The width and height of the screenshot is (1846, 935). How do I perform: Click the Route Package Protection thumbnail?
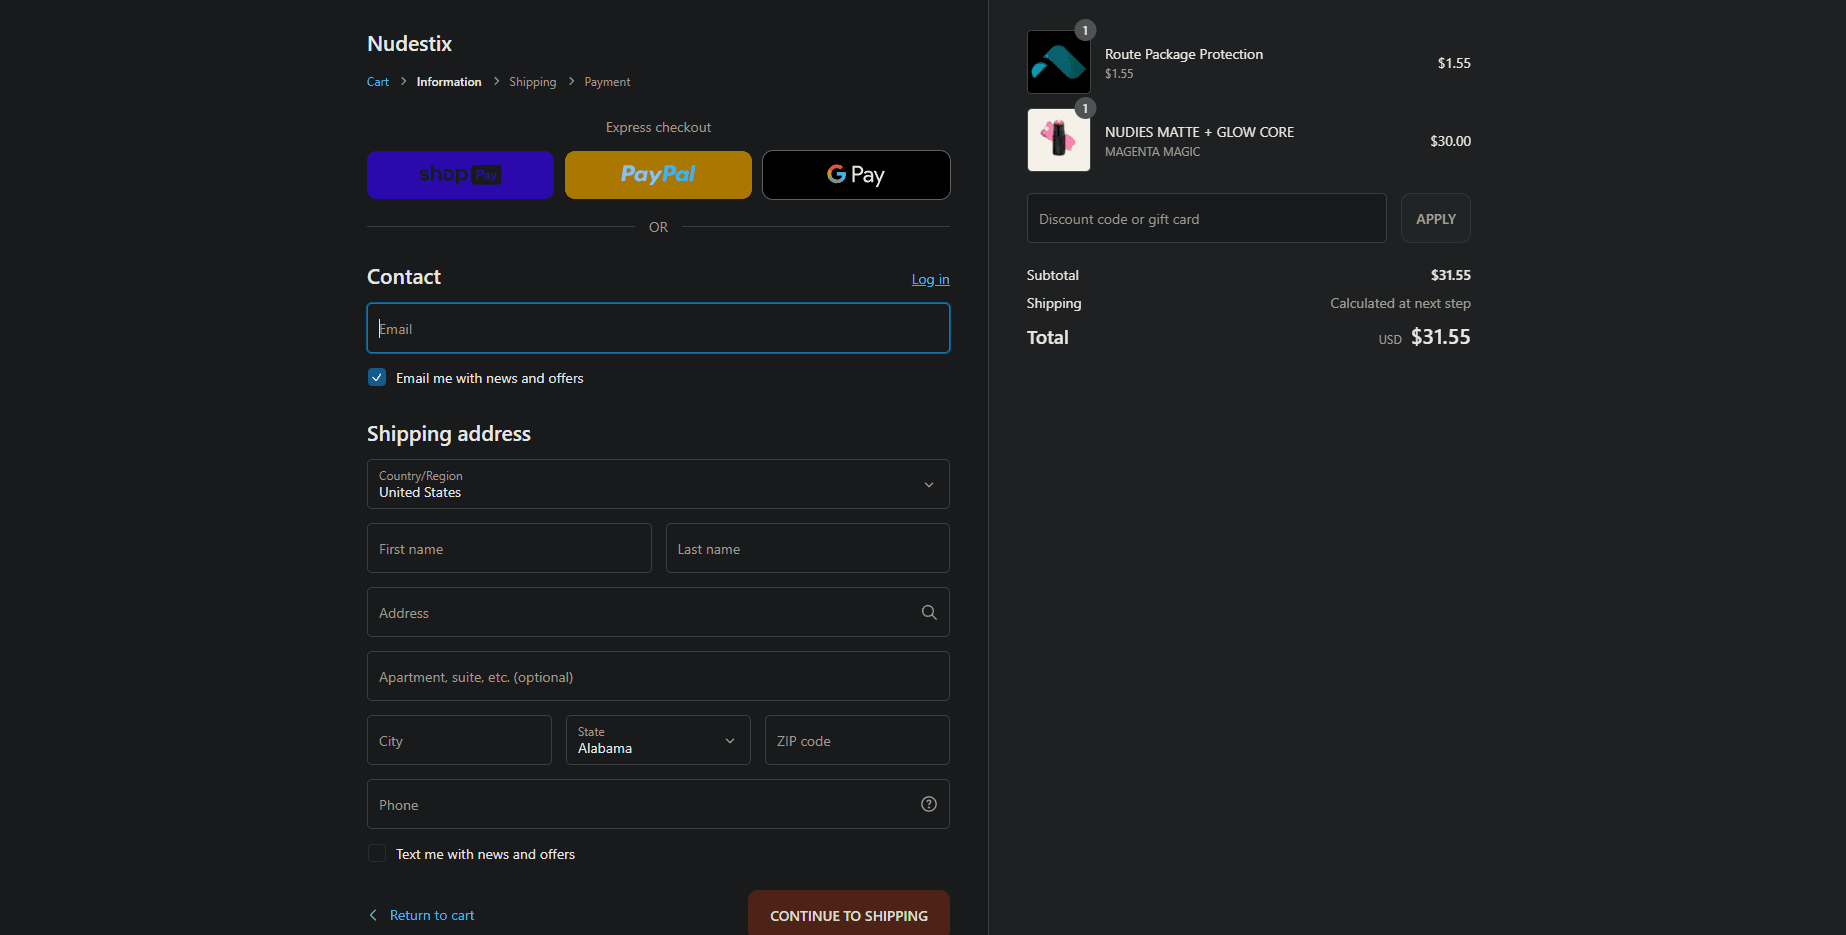pos(1059,62)
